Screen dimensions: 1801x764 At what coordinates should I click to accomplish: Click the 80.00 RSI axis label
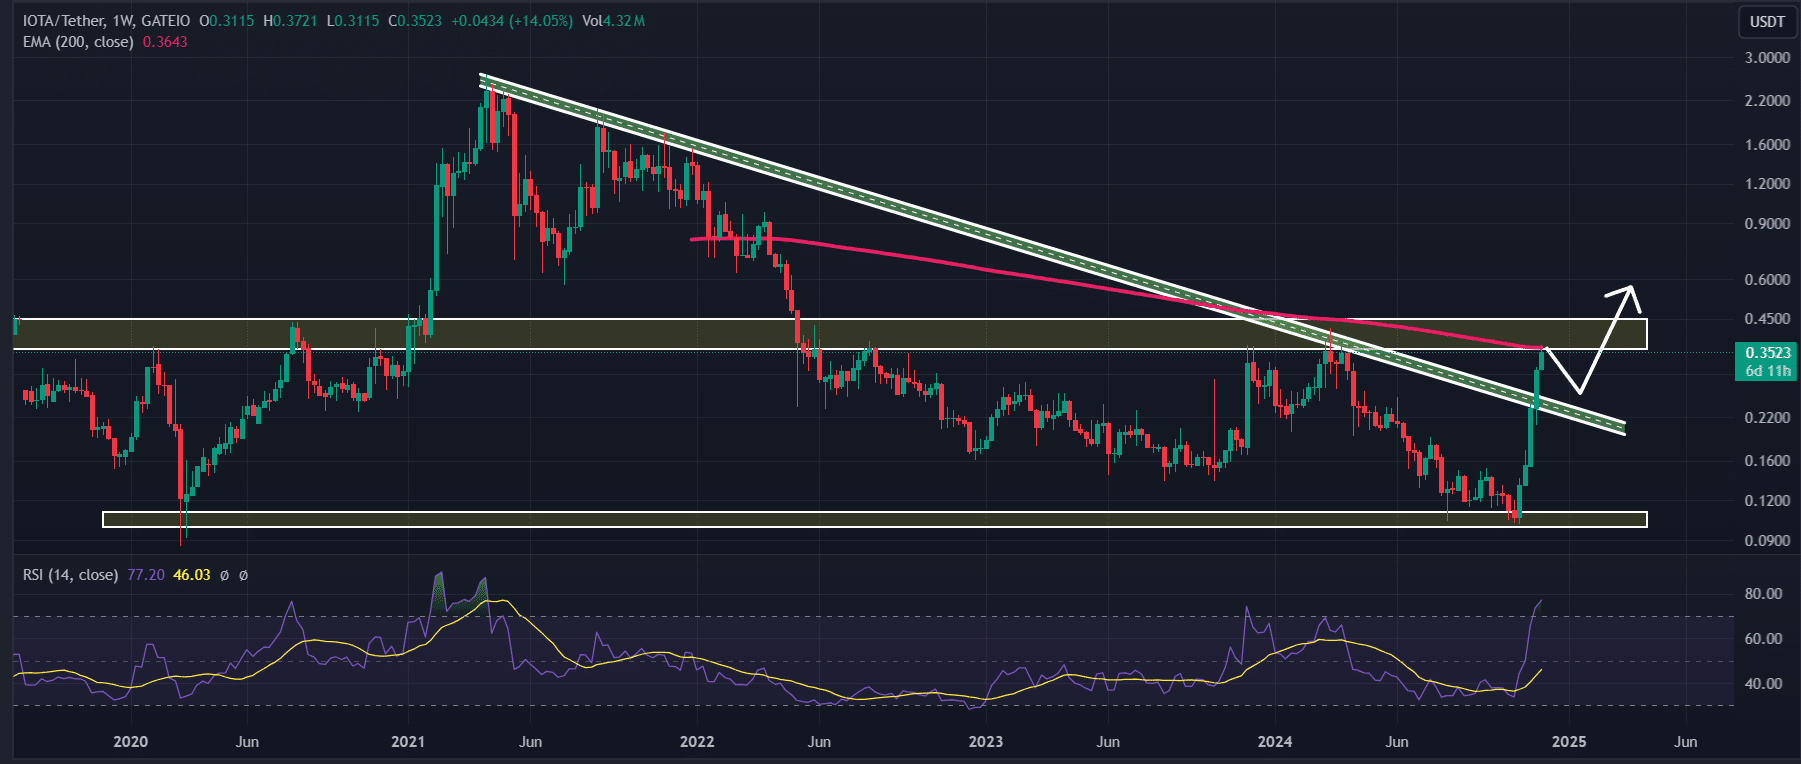[x=1763, y=594]
